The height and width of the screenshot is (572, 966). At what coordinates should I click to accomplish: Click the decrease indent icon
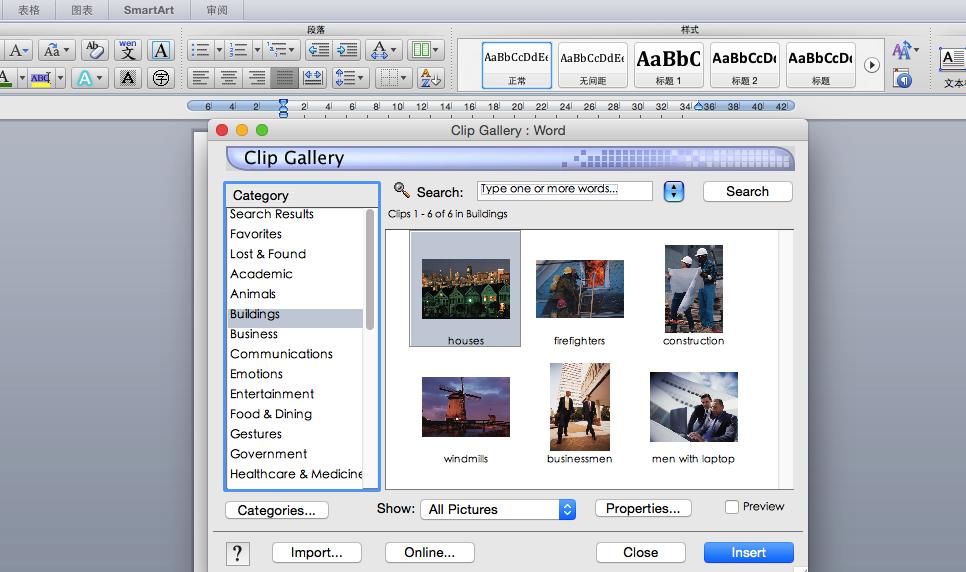(318, 50)
